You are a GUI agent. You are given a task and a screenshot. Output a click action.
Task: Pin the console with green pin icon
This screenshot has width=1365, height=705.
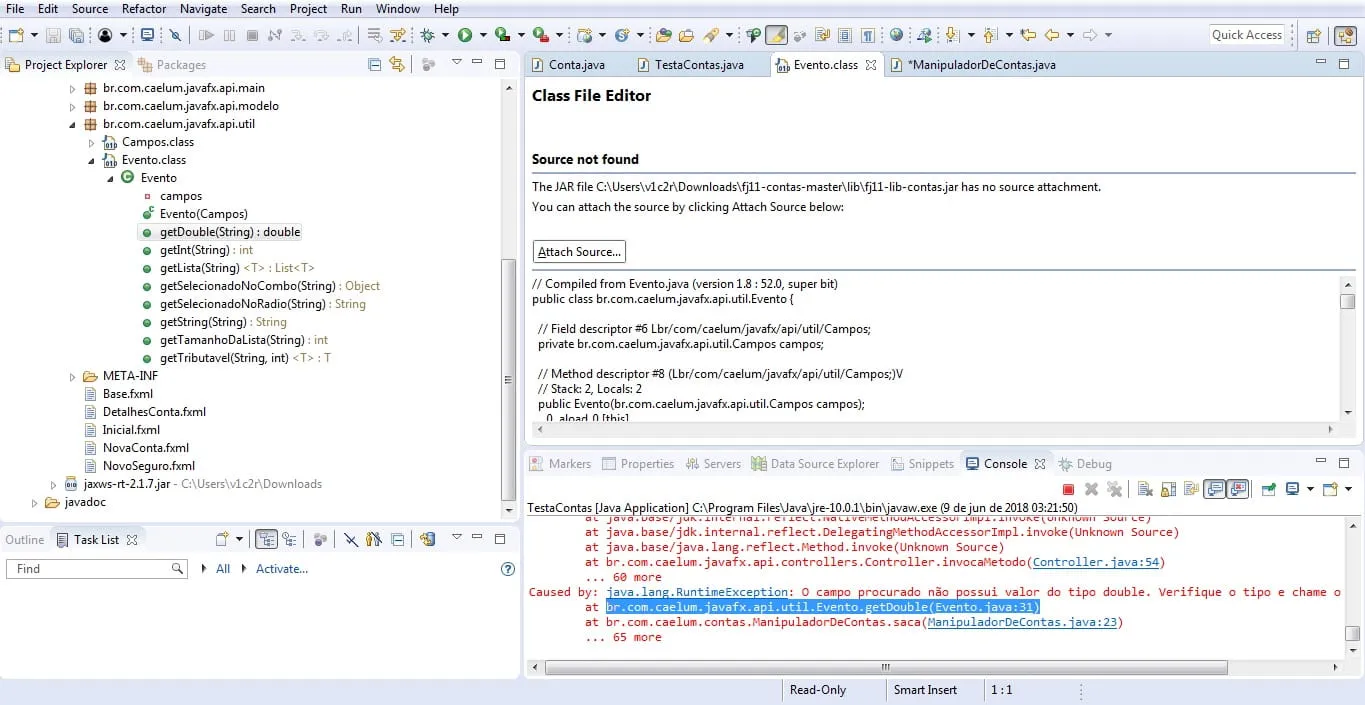coord(1268,489)
